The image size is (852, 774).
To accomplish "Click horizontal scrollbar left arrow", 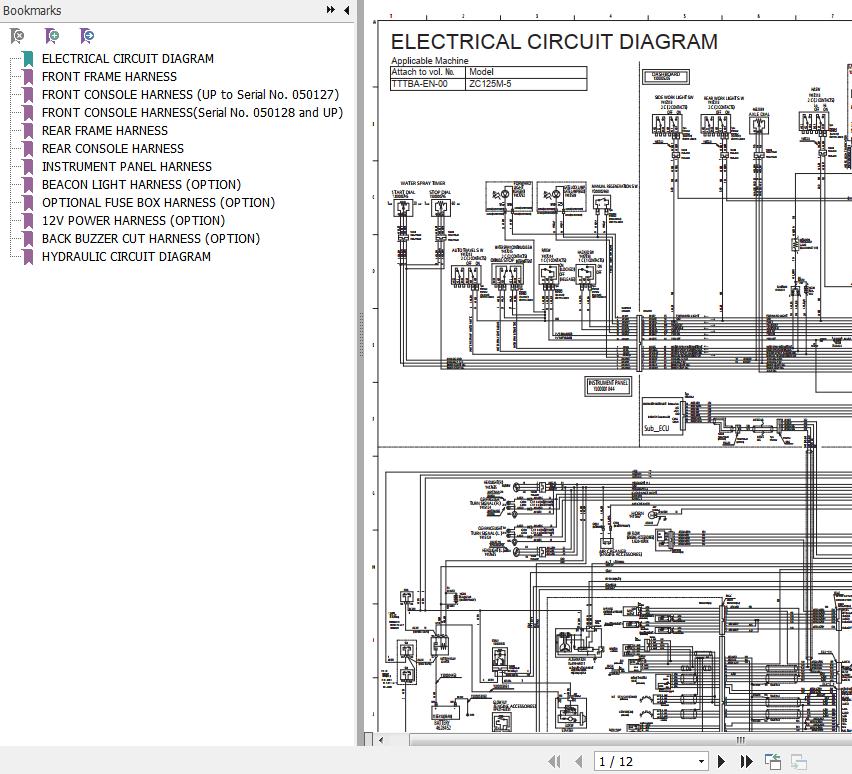I will [x=381, y=740].
